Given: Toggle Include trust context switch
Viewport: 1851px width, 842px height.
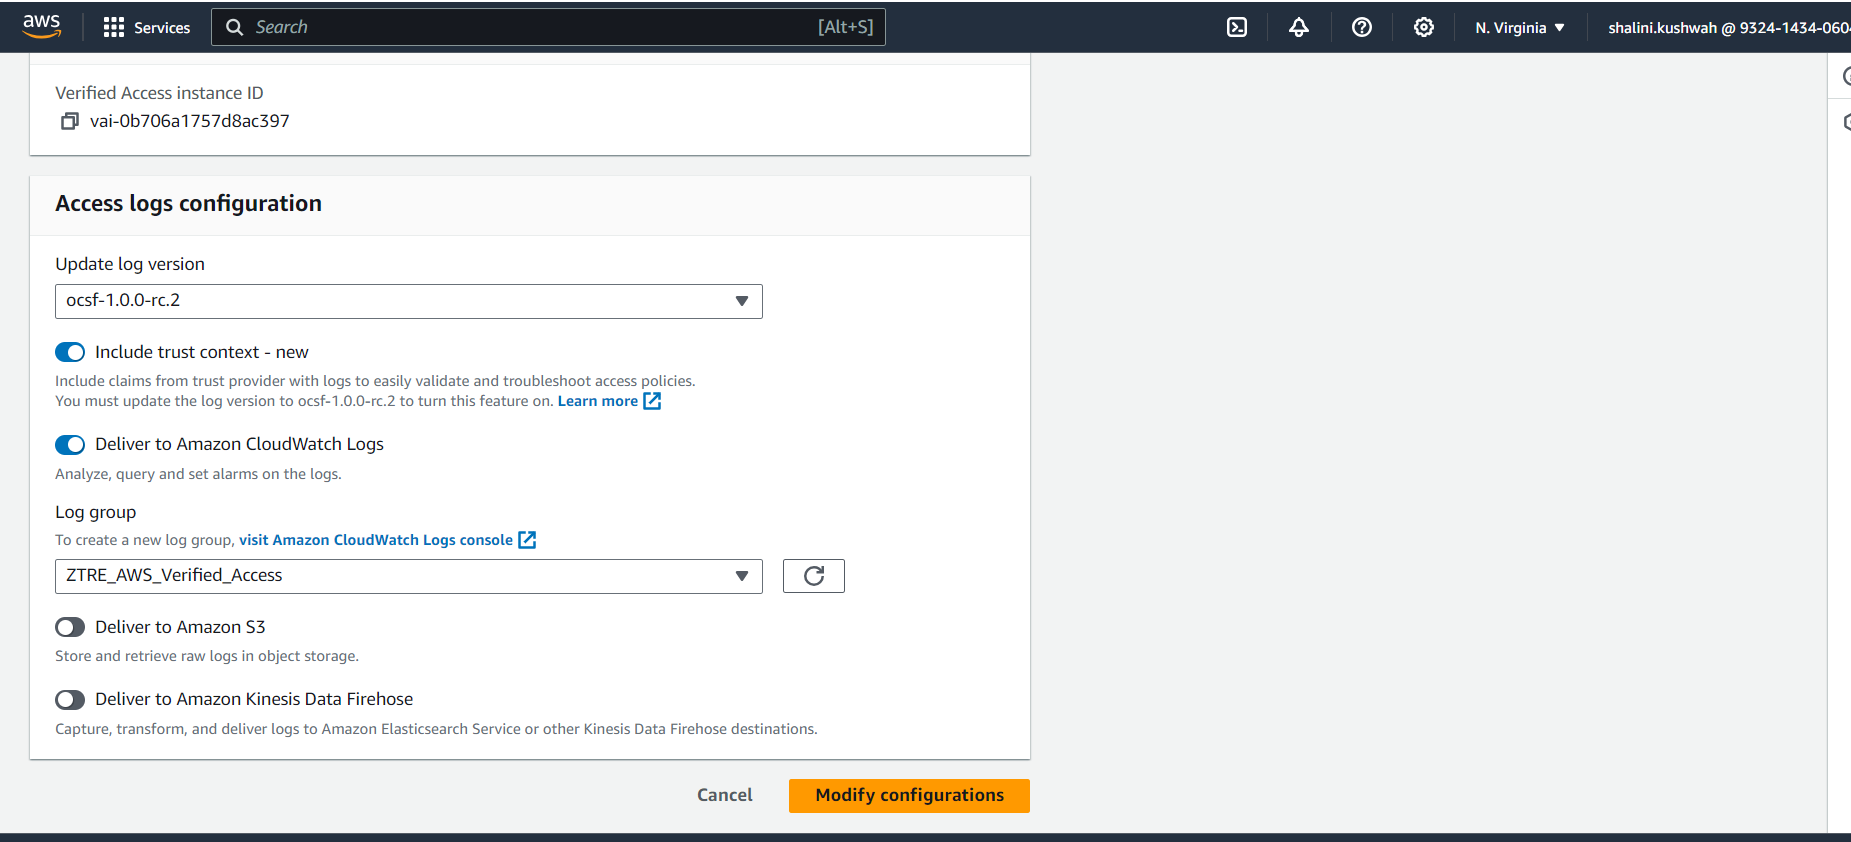Looking at the screenshot, I should pos(70,352).
